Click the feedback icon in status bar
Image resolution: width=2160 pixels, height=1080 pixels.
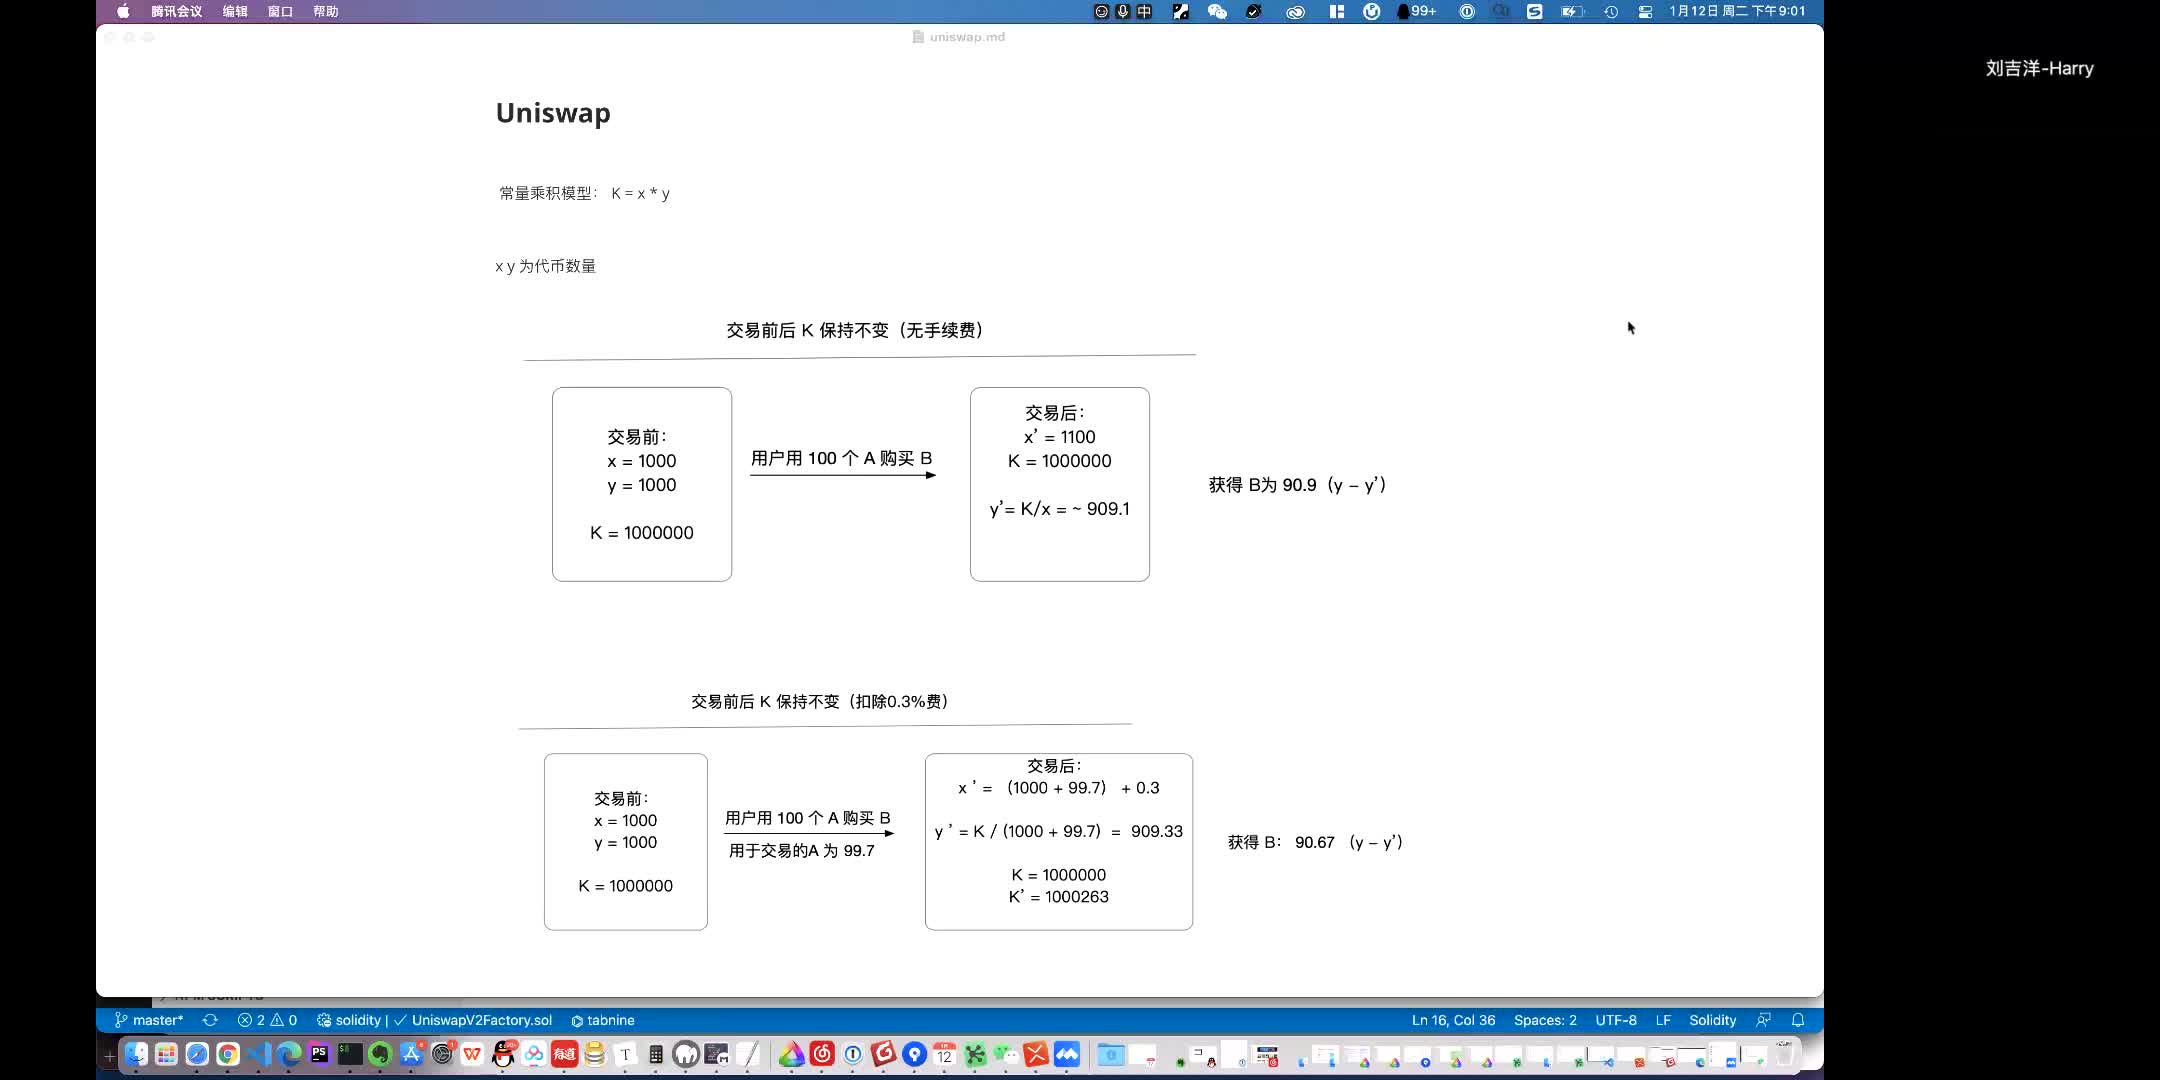pos(1763,1020)
